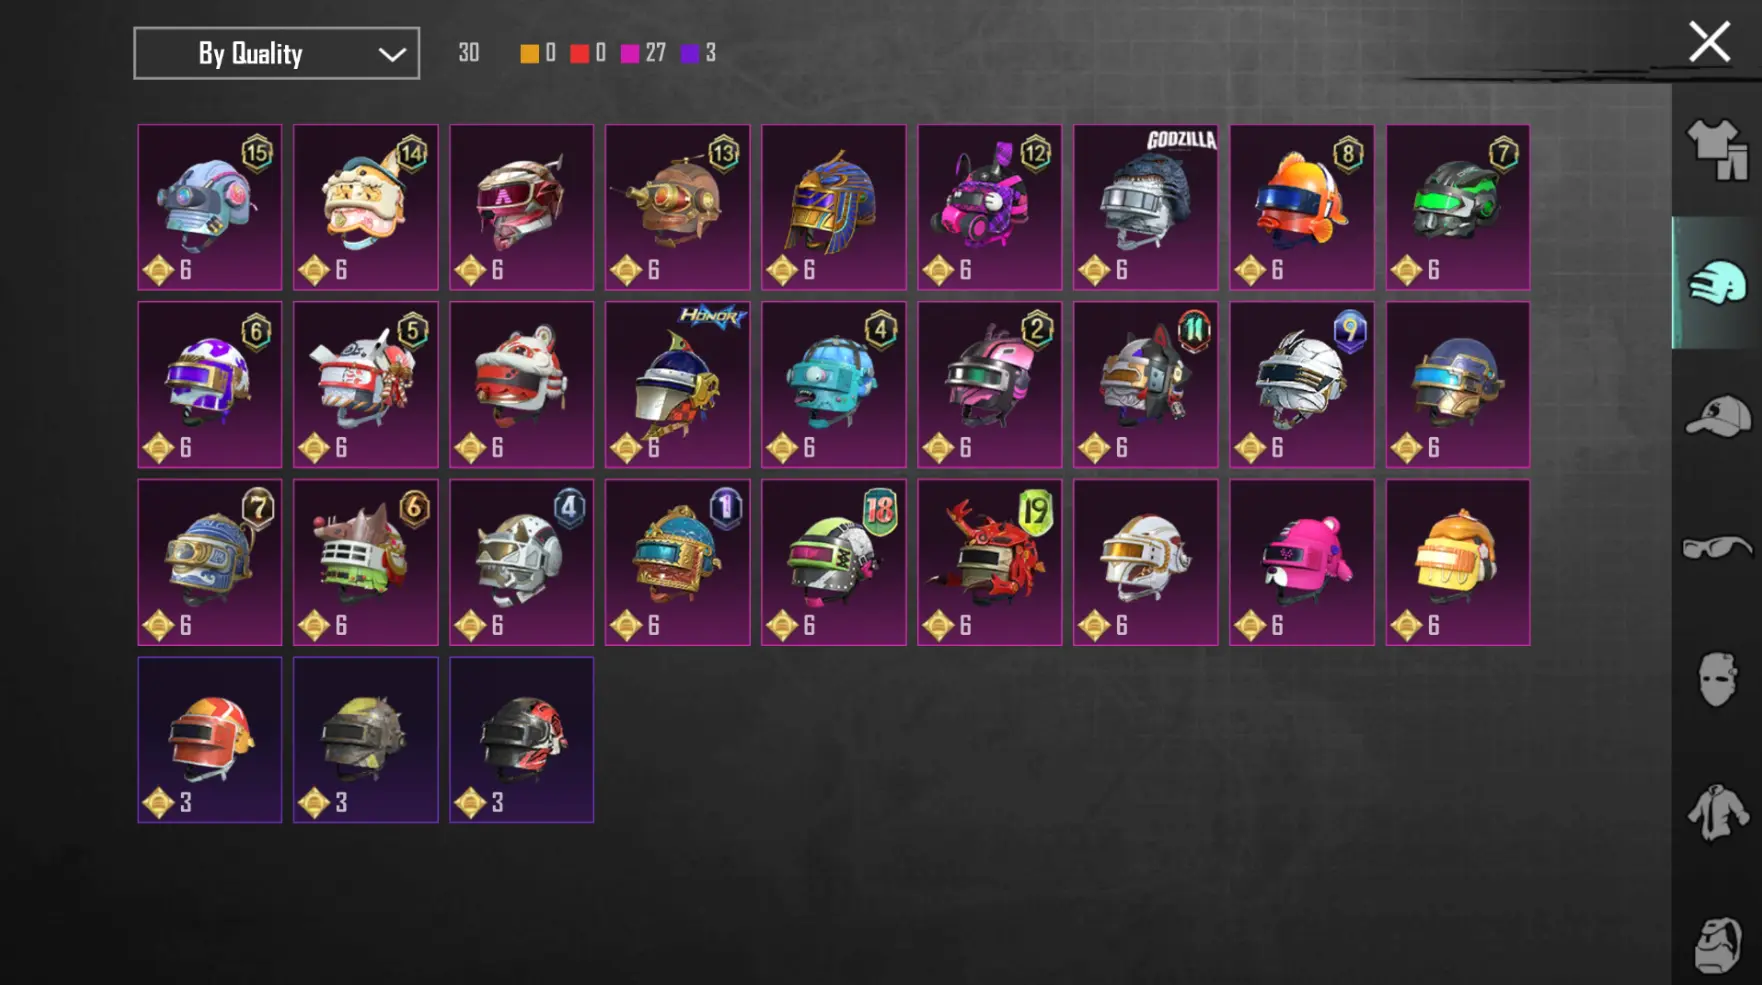1762x985 pixels.
Task: Select the helmet with level 15 badge
Action: [210, 207]
